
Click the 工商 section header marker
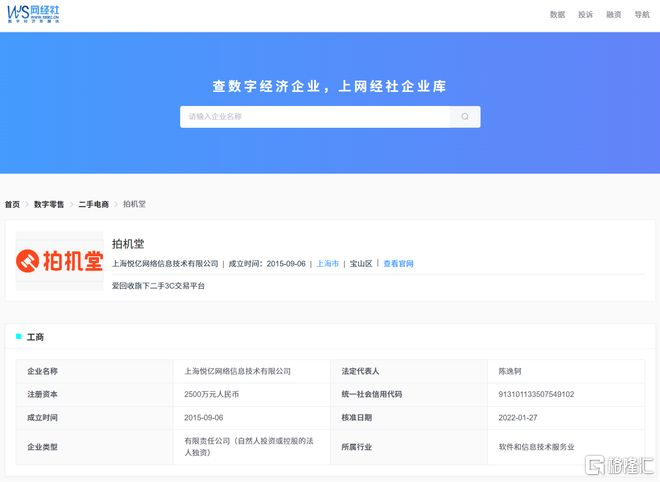click(x=19, y=336)
